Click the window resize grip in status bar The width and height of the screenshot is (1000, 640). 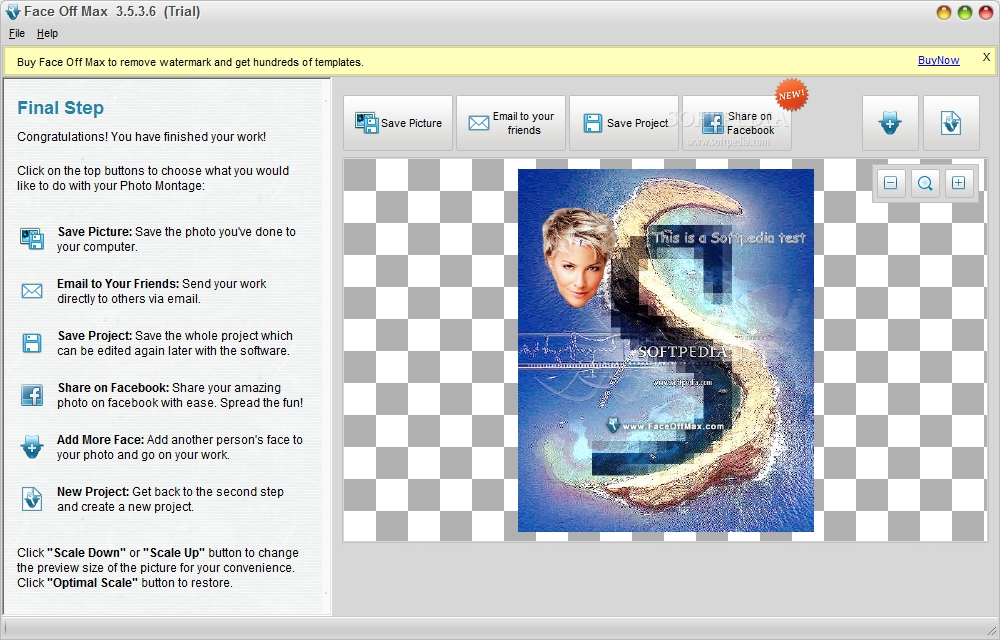click(990, 630)
